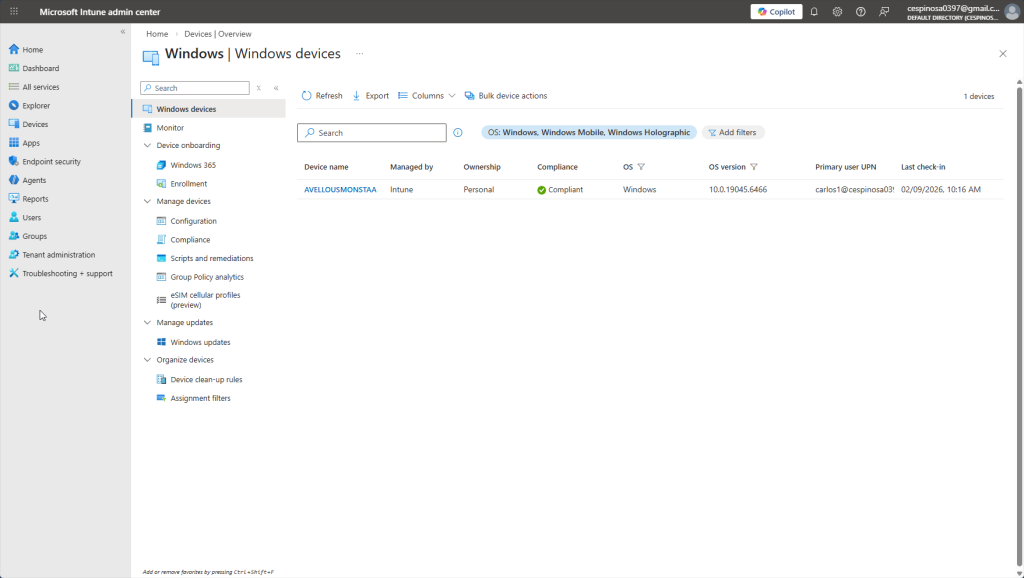The height and width of the screenshot is (578, 1024).
Task: Open the Columns dropdown
Action: point(427,96)
